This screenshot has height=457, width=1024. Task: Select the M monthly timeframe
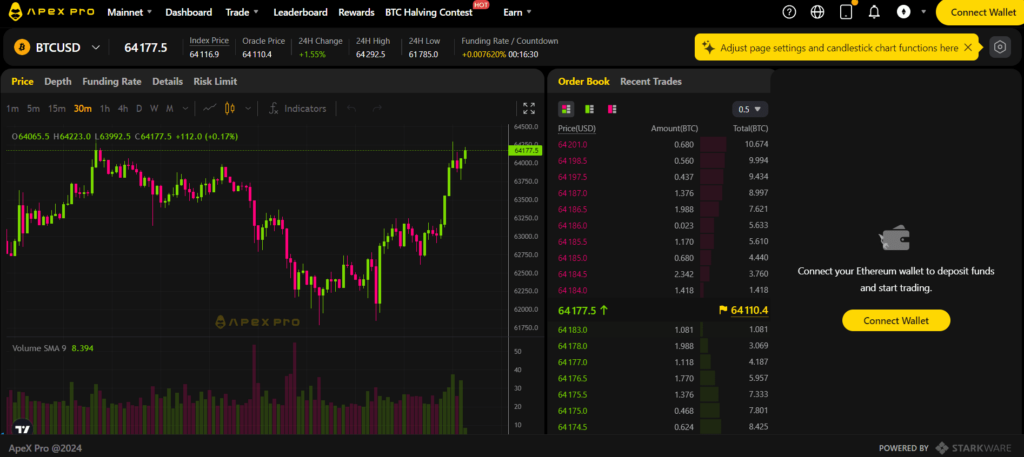coord(170,108)
